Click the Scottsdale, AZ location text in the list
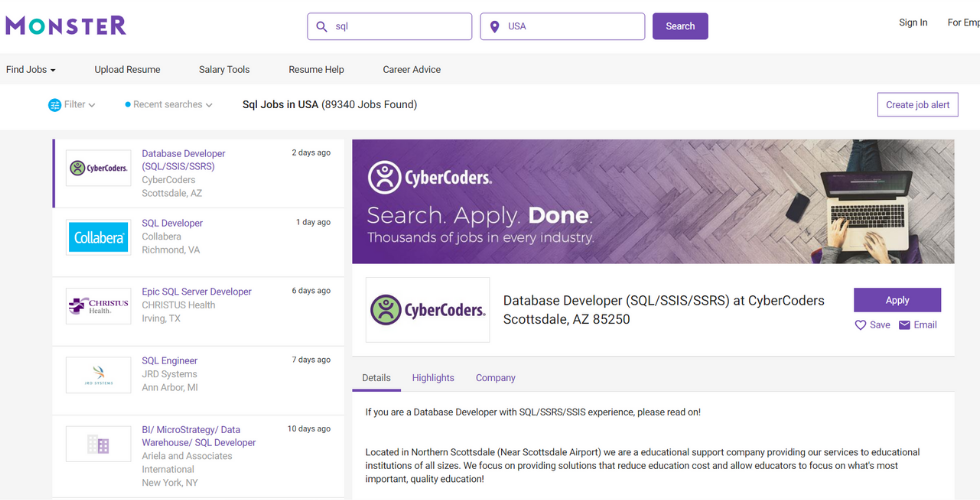 pos(172,193)
